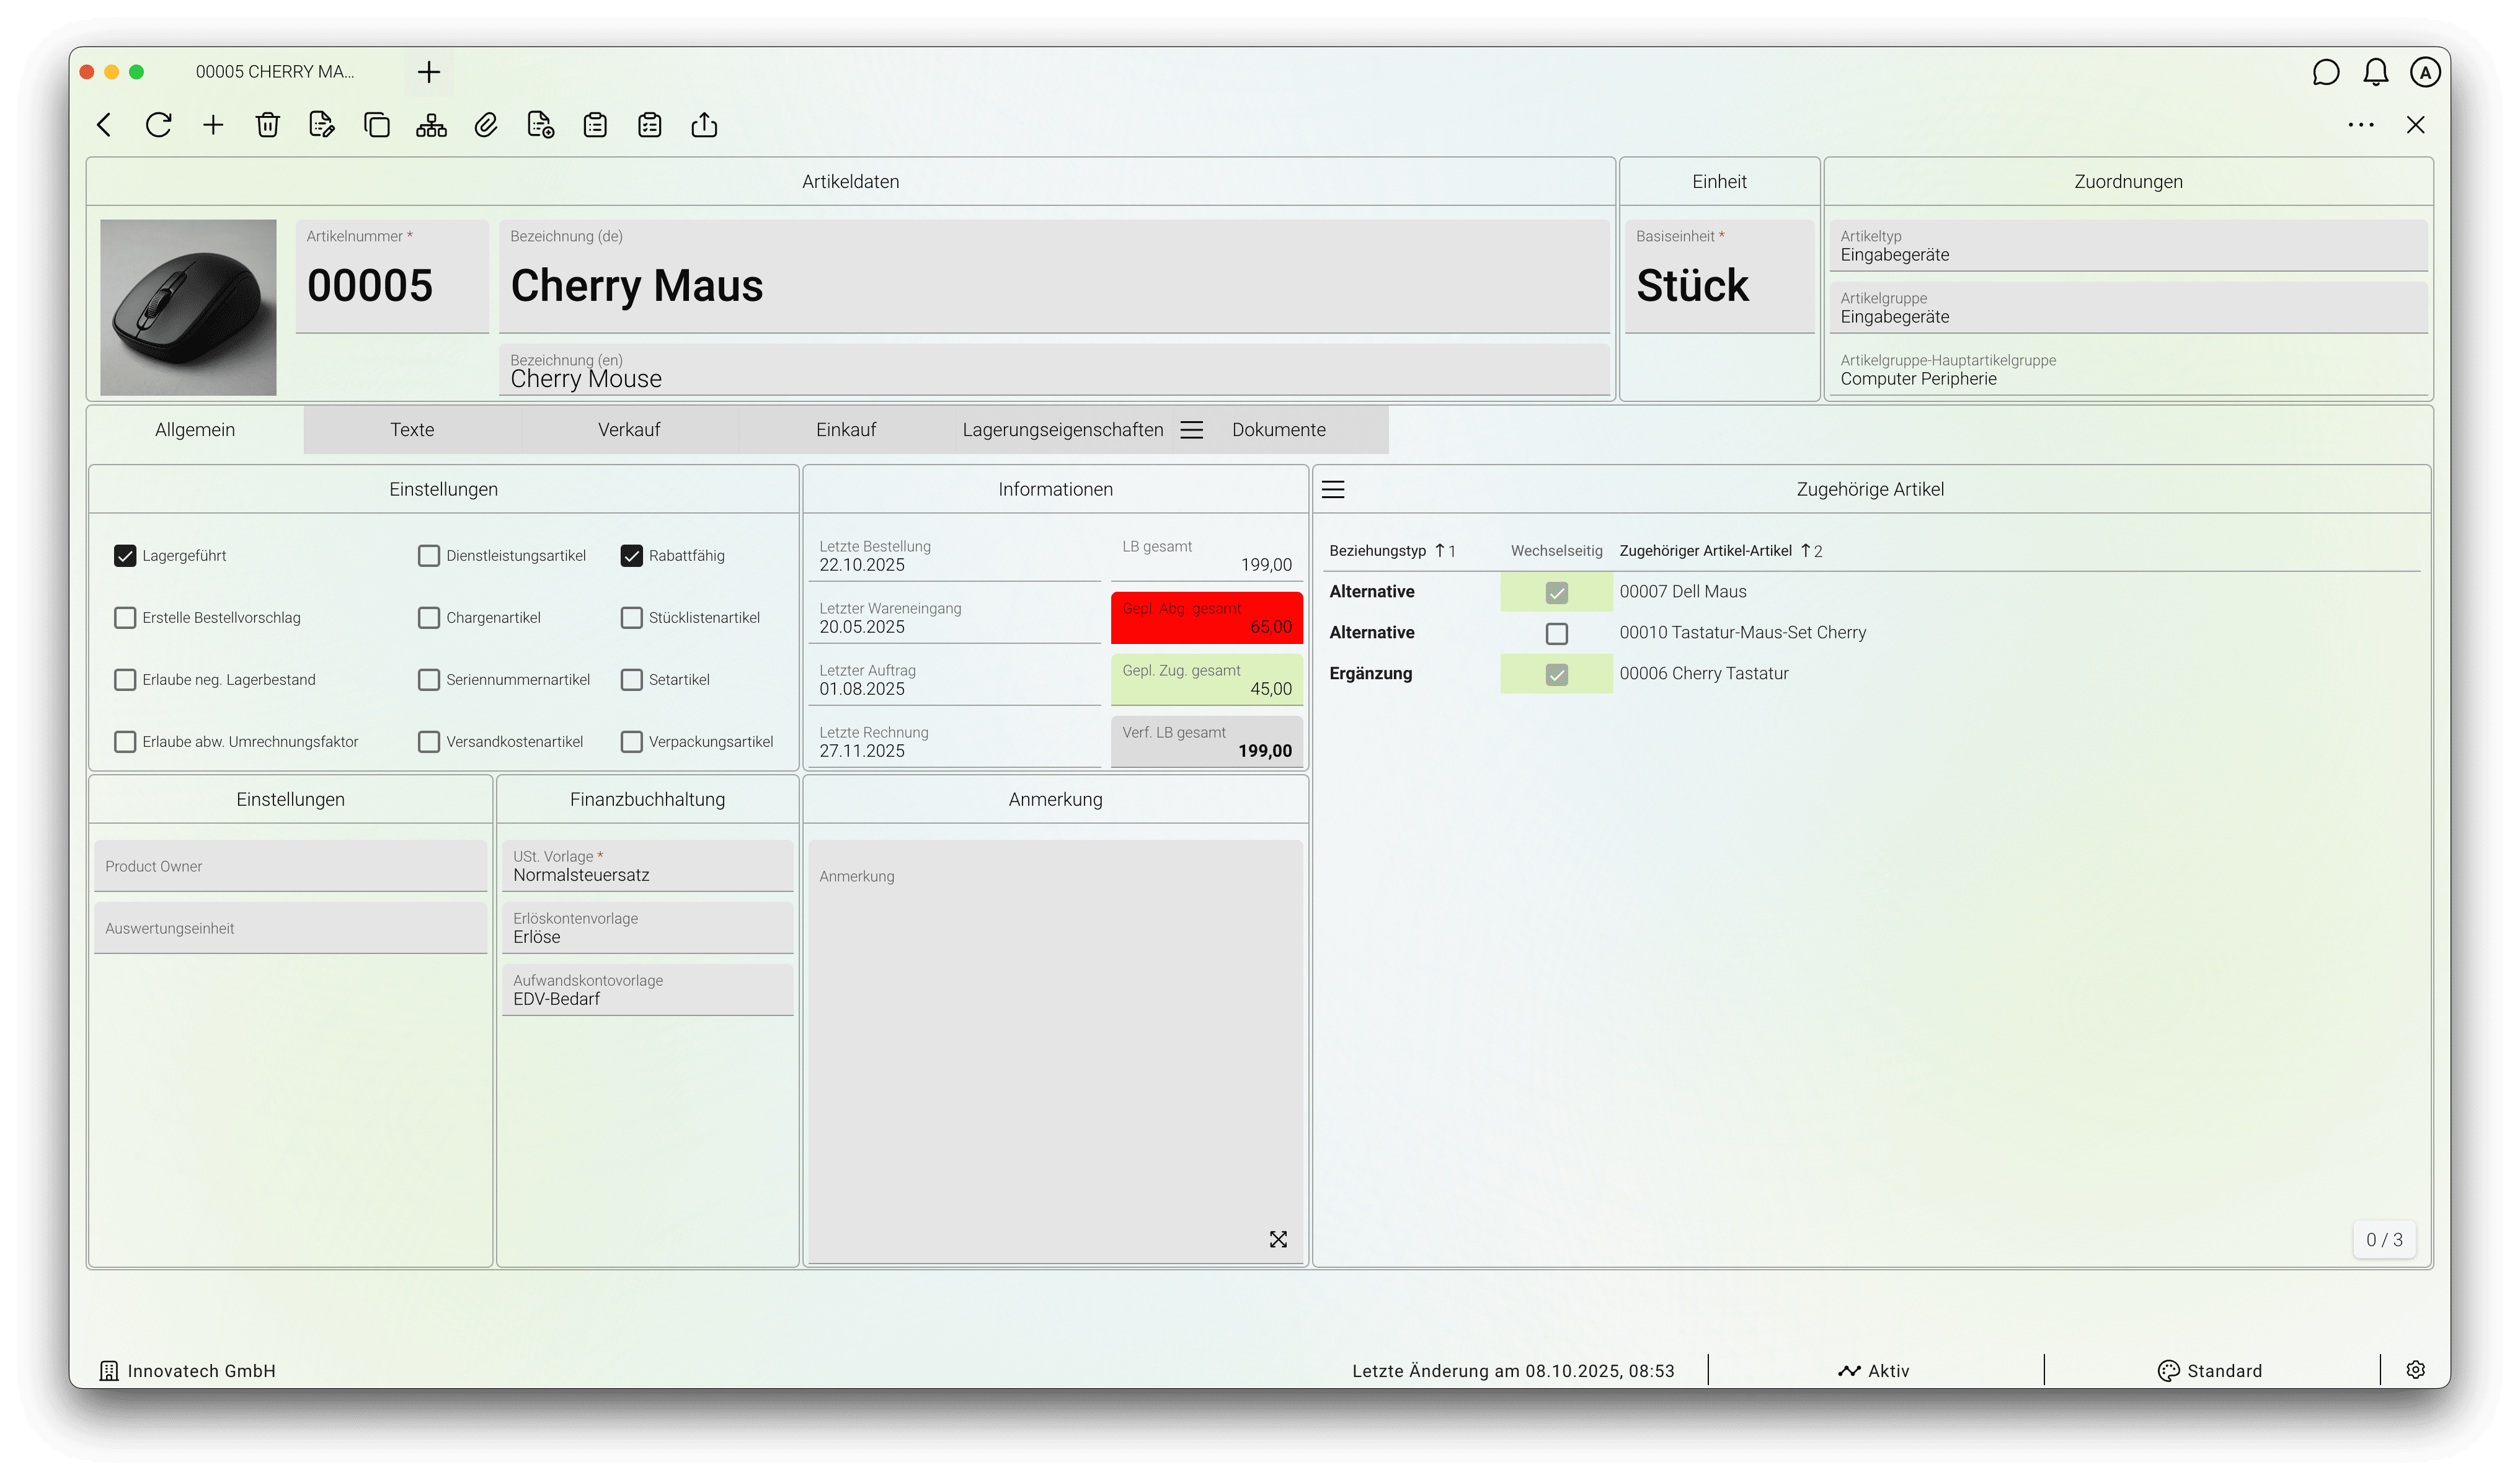2520x1480 pixels.
Task: Click the Standard theme button
Action: (x=2210, y=1370)
